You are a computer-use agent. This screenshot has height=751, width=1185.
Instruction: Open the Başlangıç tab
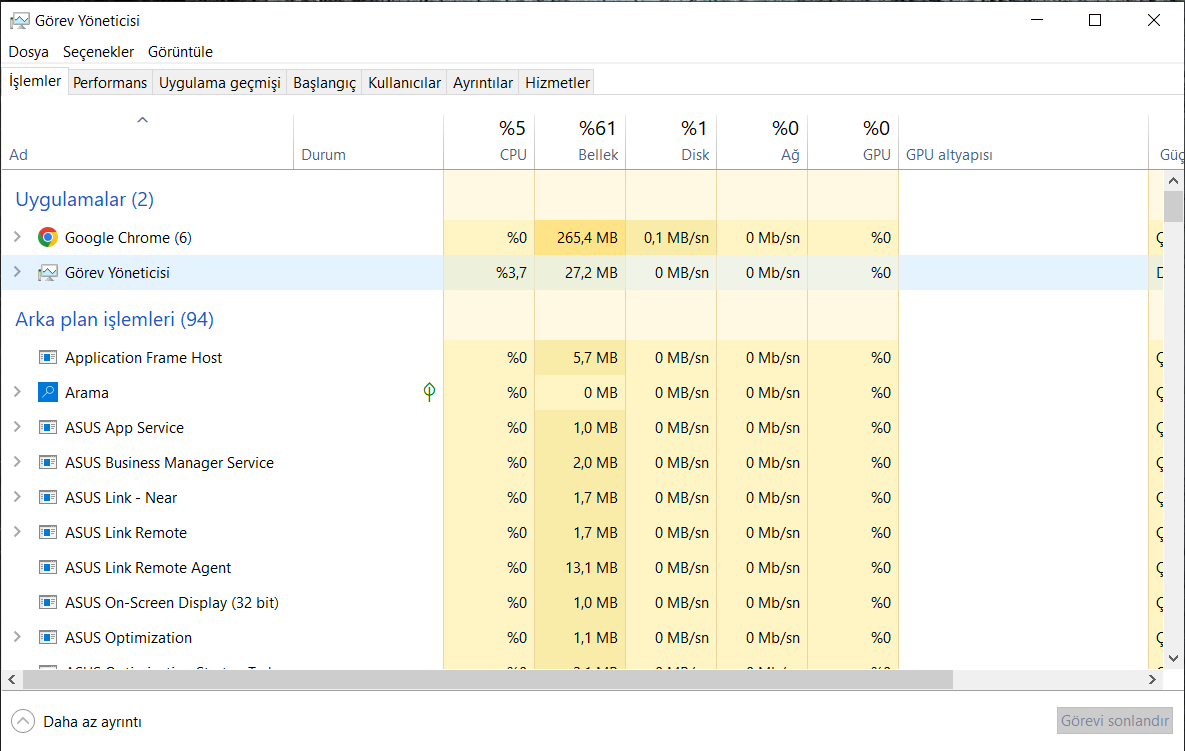click(x=324, y=83)
